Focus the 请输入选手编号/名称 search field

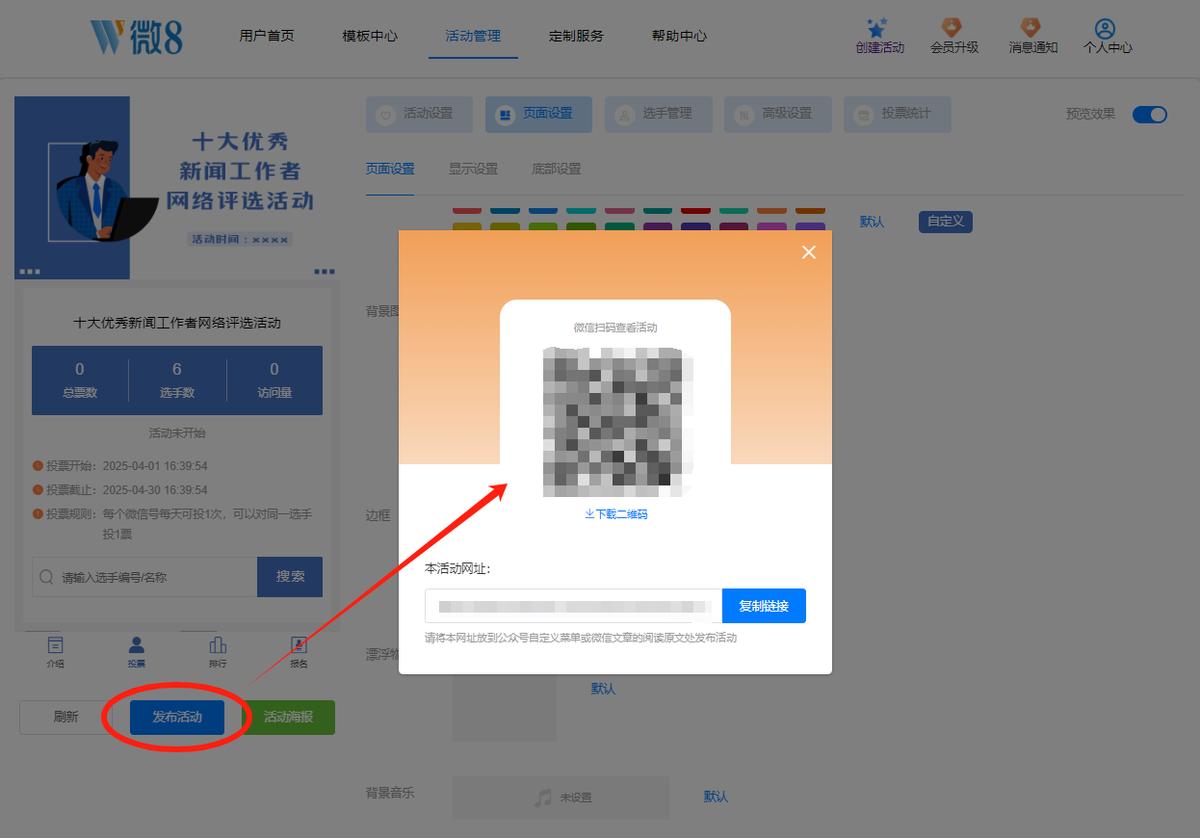pos(144,577)
